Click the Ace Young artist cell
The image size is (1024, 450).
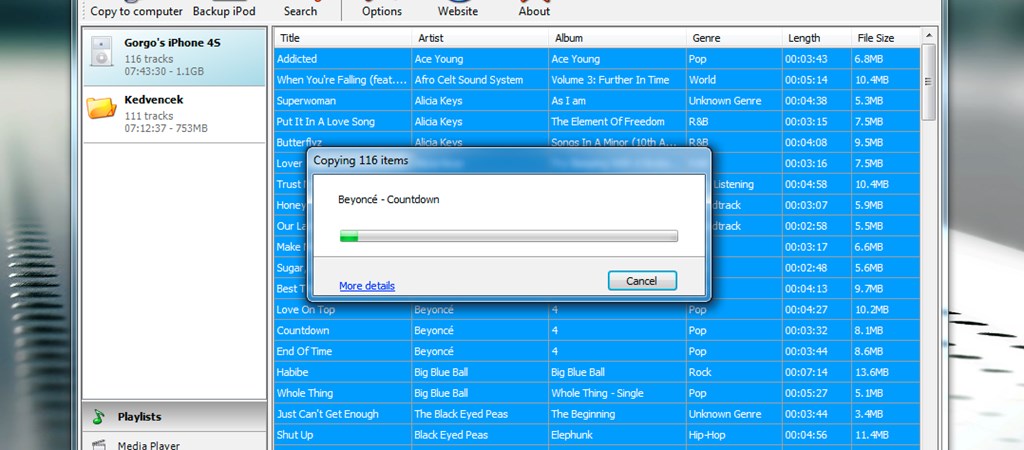[x=480, y=59]
